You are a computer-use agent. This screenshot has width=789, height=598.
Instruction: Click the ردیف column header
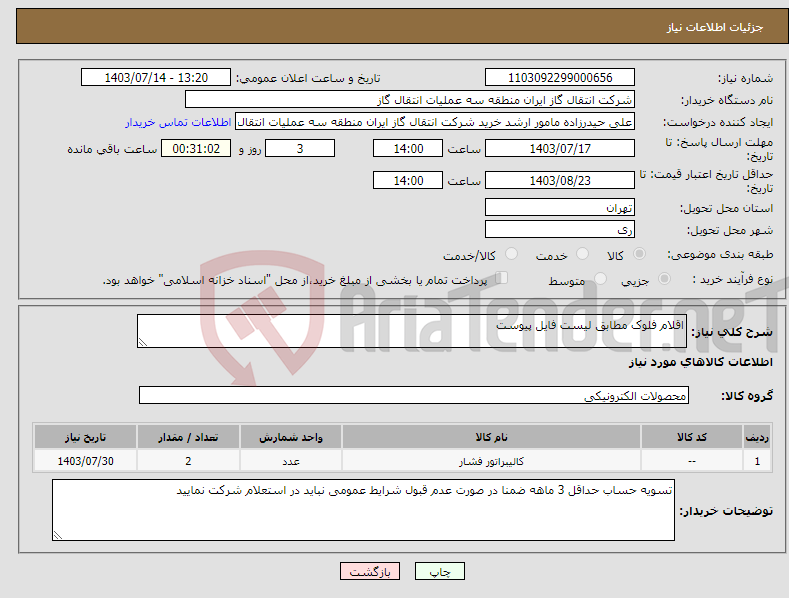pyautogui.click(x=757, y=437)
